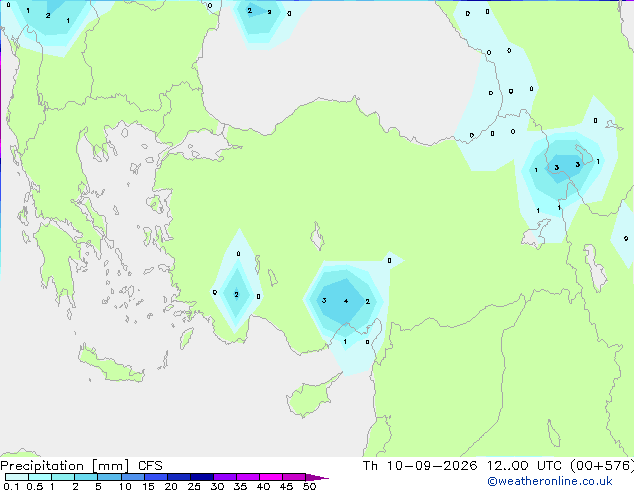The image size is (634, 490).
Task: Click the purple arrow tip at legend end
Action: (x=317, y=477)
